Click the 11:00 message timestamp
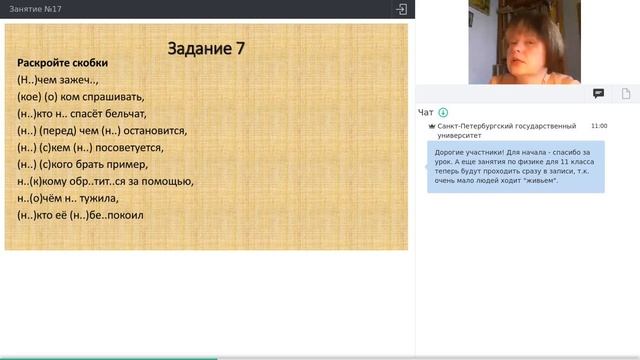 click(x=599, y=126)
